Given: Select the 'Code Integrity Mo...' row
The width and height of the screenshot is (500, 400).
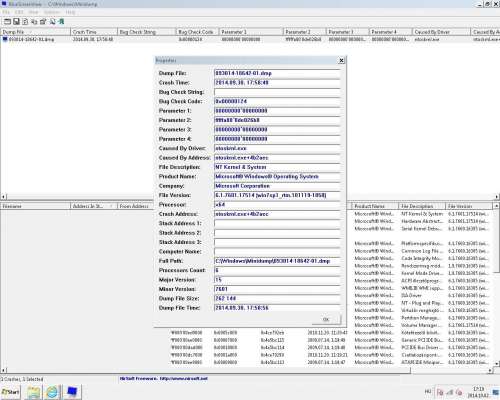Looking at the screenshot, I should (x=422, y=258).
